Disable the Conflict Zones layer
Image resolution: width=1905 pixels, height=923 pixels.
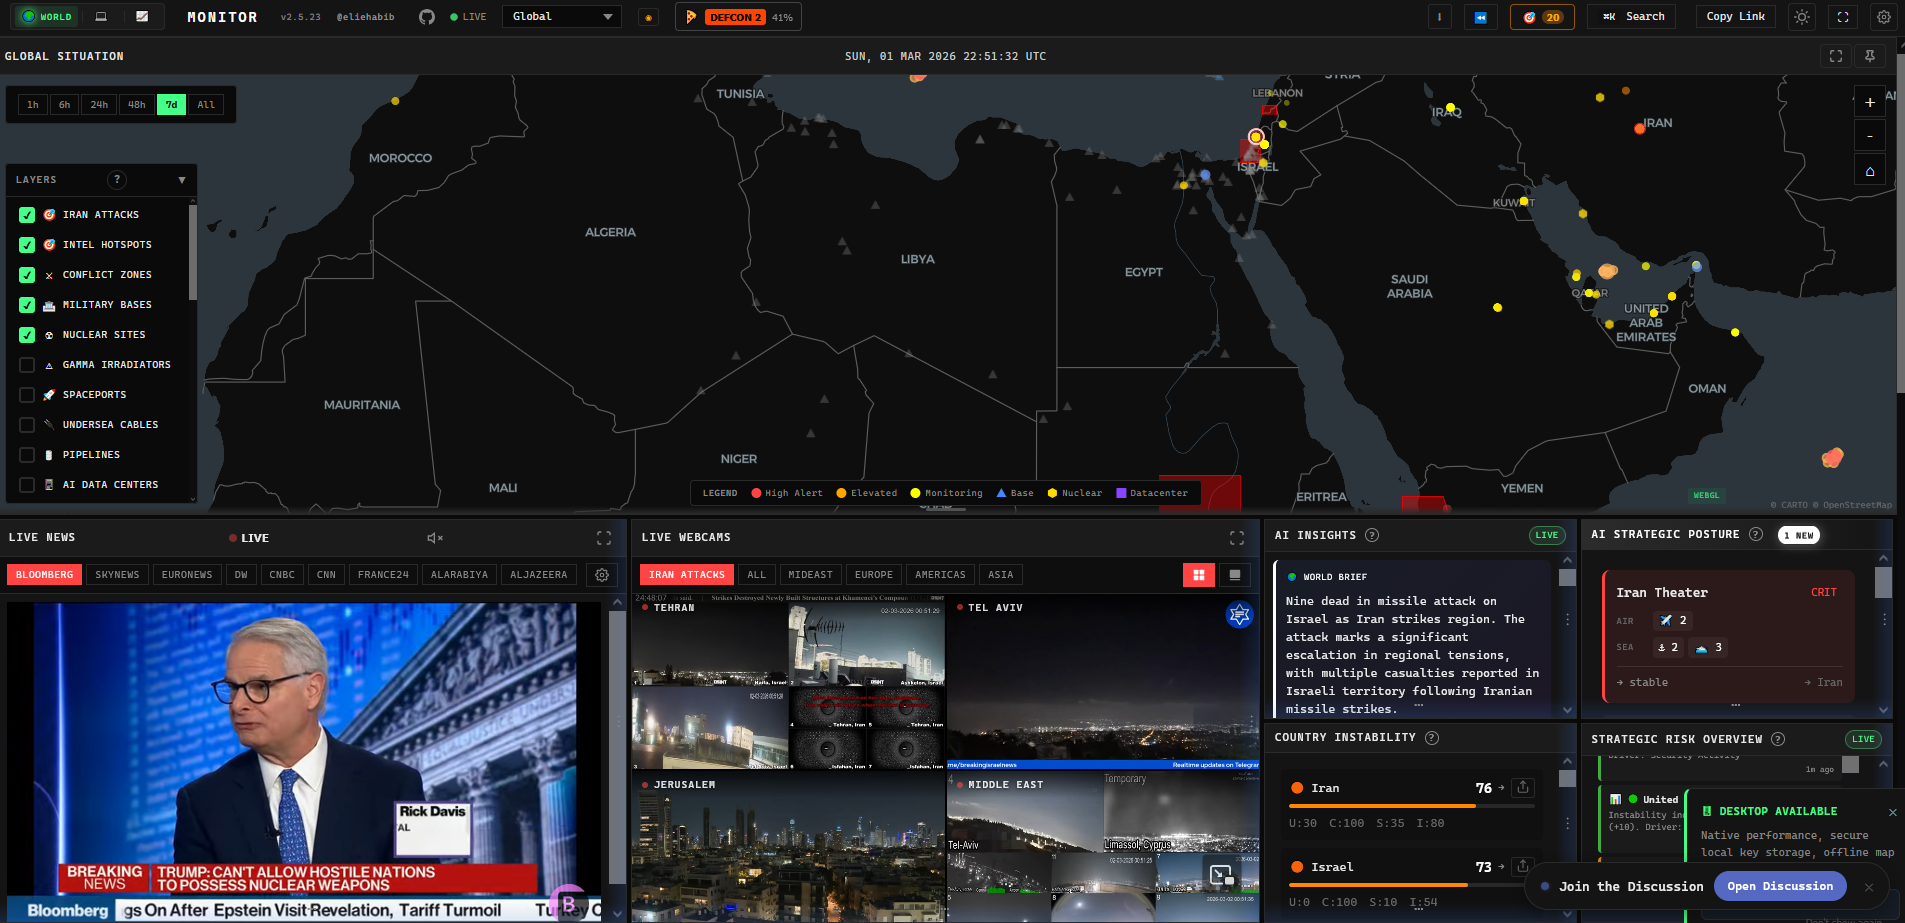pos(27,275)
